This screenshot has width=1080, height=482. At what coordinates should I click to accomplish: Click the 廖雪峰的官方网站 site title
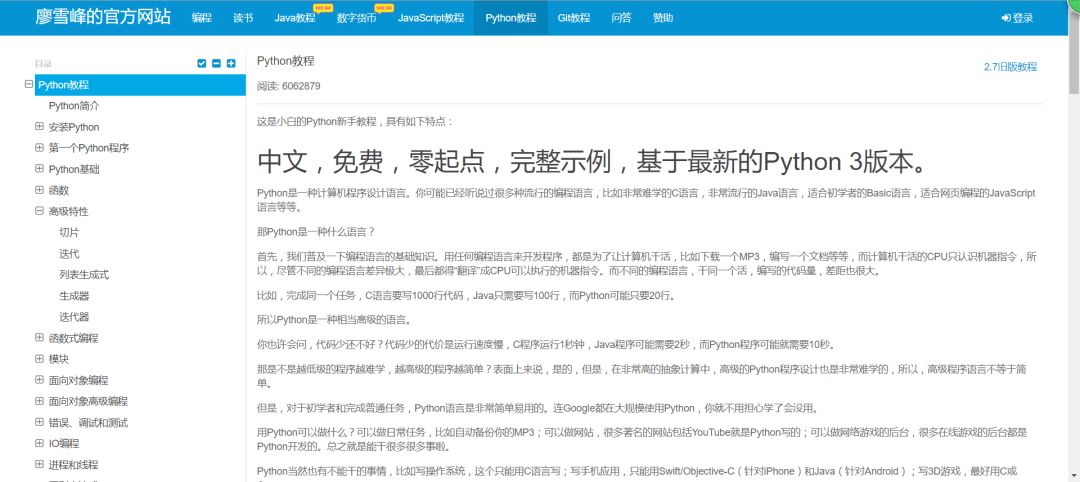tap(103, 17)
